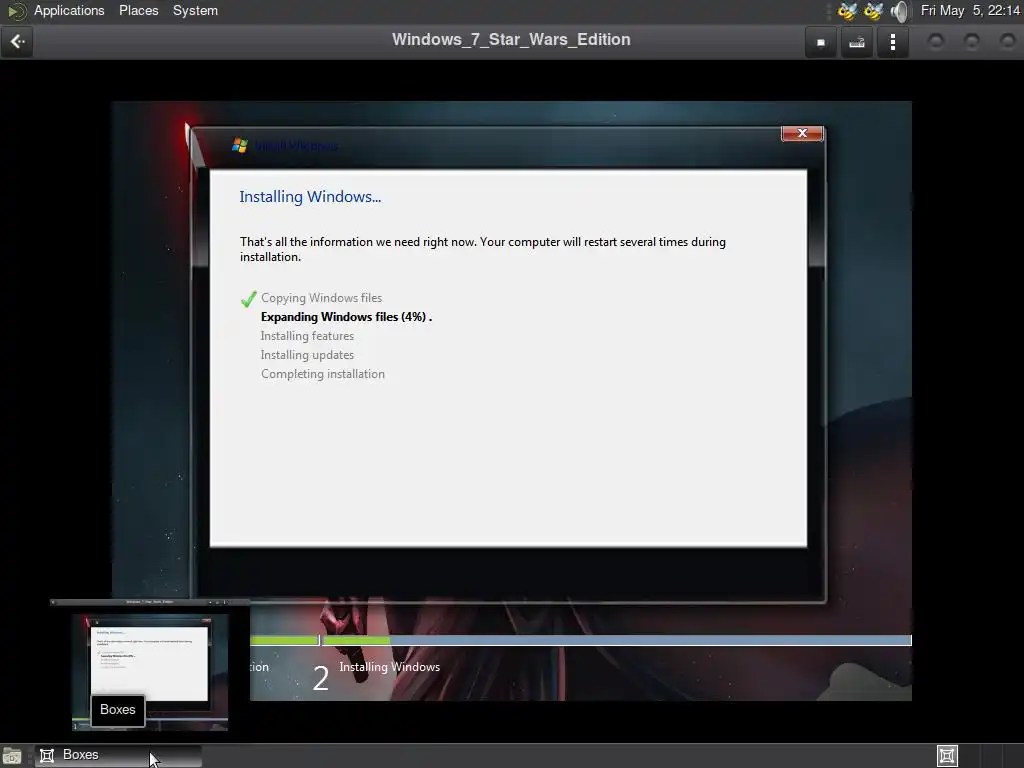Screen dimensions: 1024x768
Task: Click the show desktop icon in bottom panel
Action: click(x=12, y=756)
